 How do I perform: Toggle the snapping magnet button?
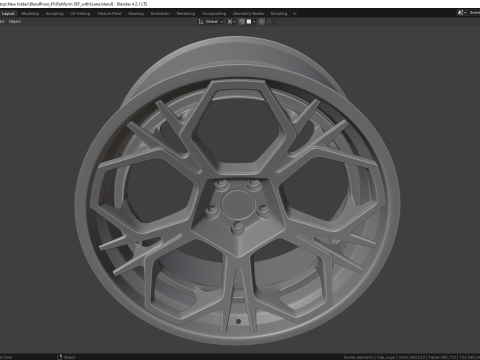coord(242,22)
